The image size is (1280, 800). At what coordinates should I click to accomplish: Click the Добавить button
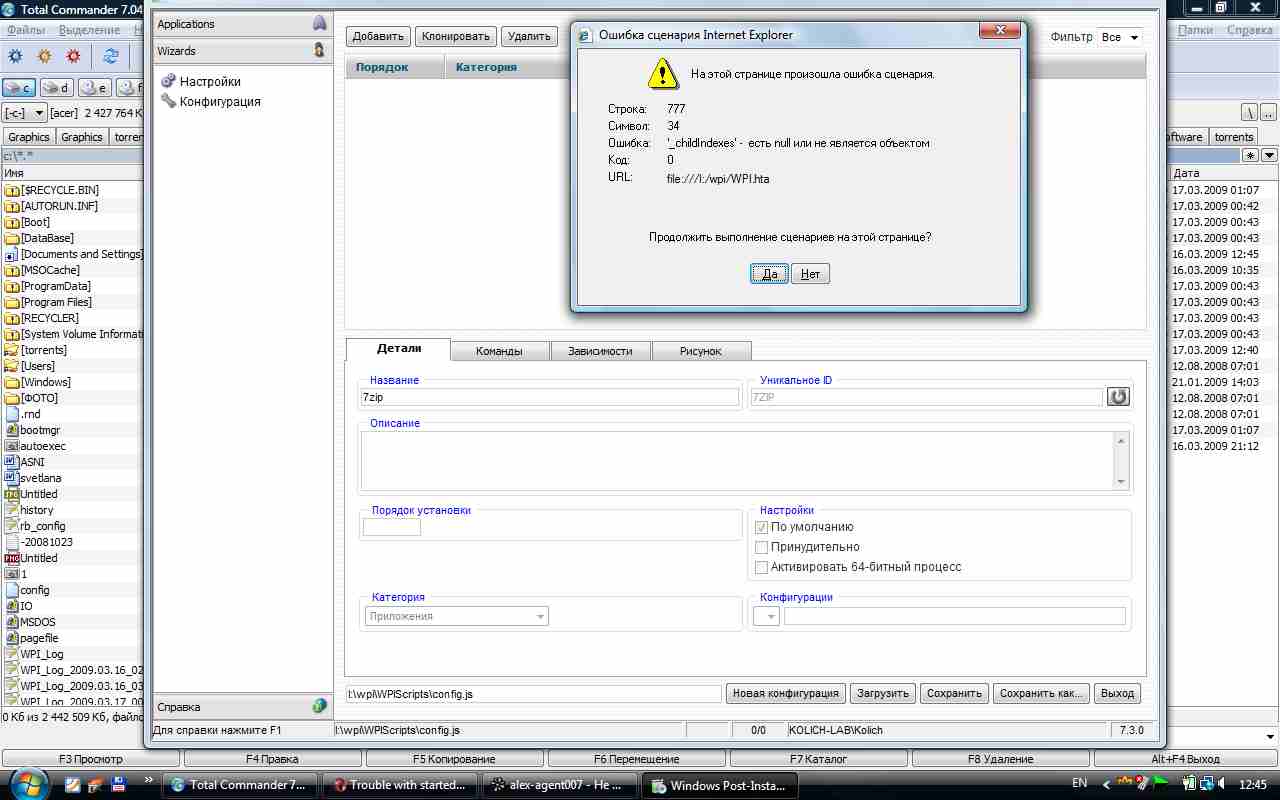click(x=379, y=37)
